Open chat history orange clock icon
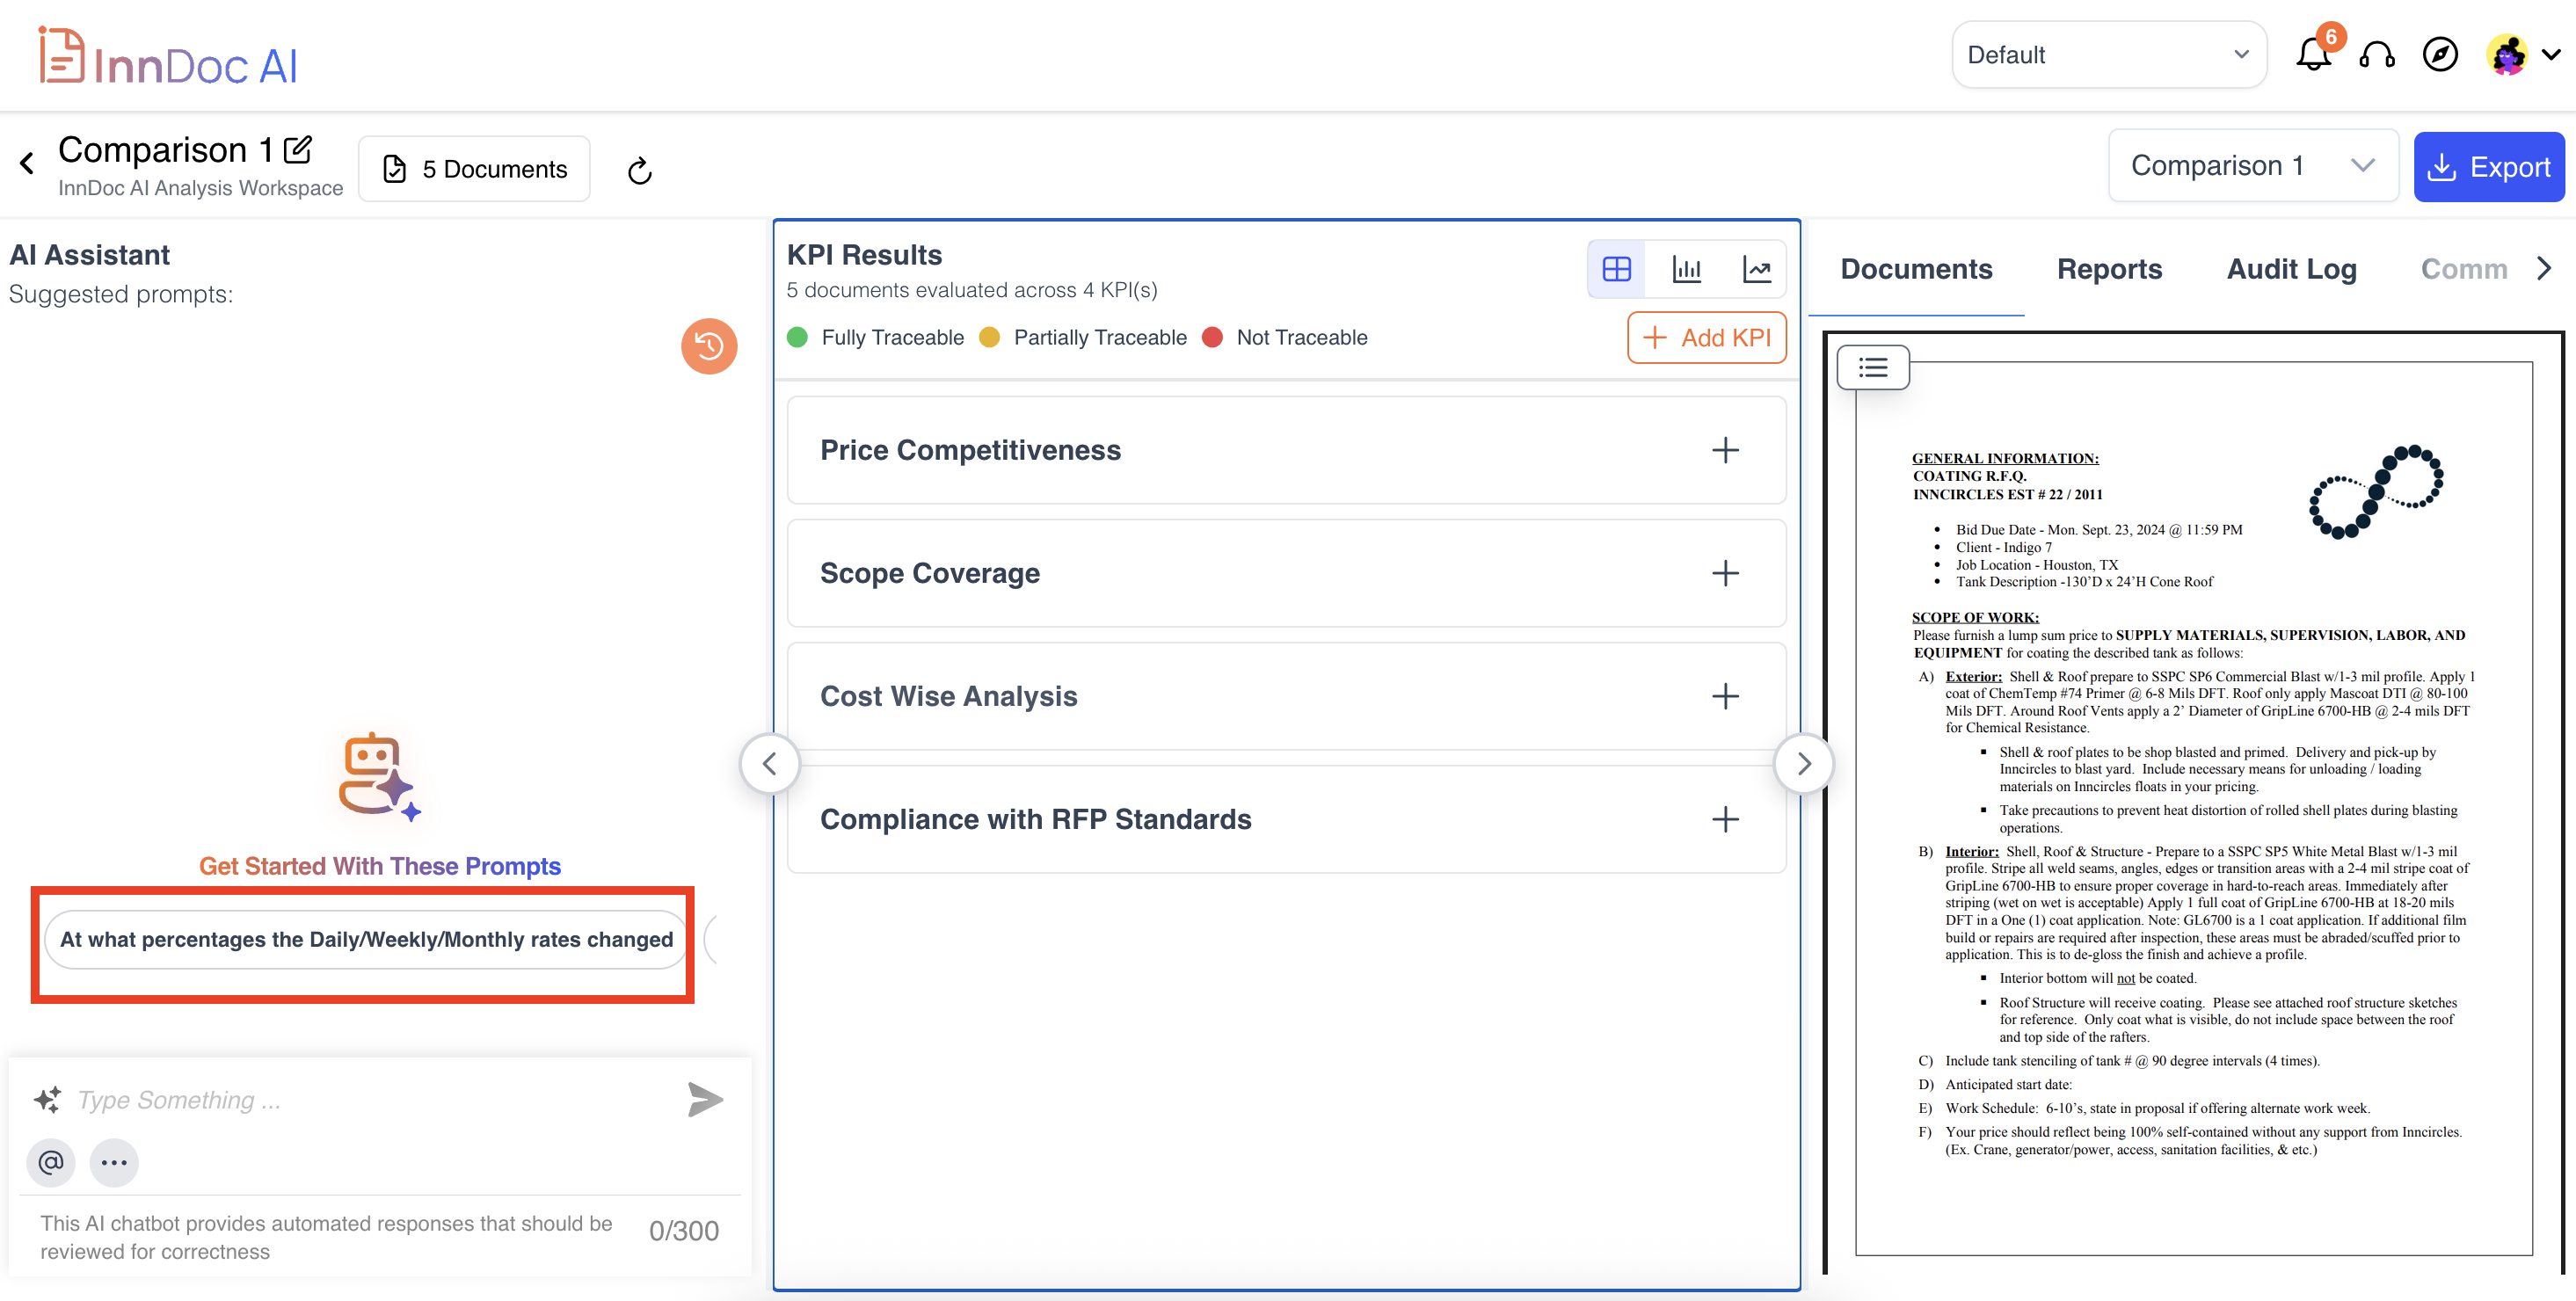This screenshot has width=2576, height=1301. [x=709, y=346]
